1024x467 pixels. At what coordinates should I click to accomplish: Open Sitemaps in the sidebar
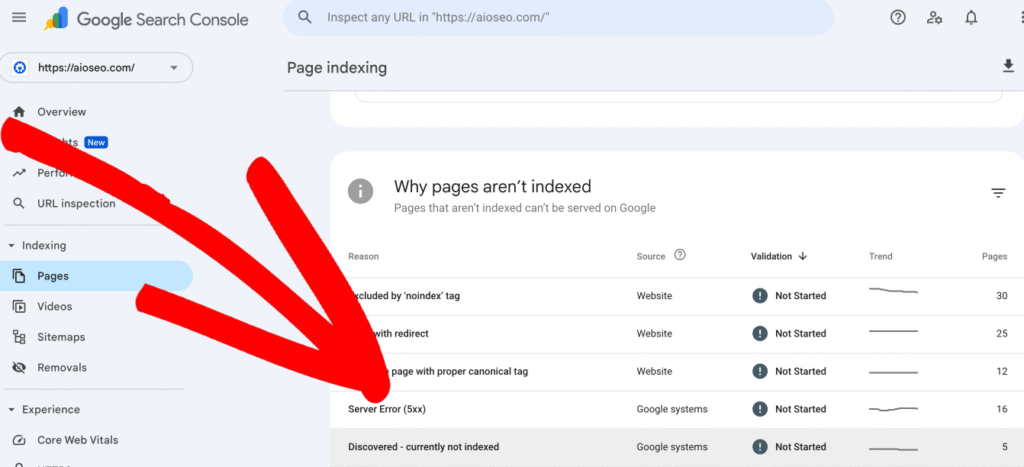61,338
